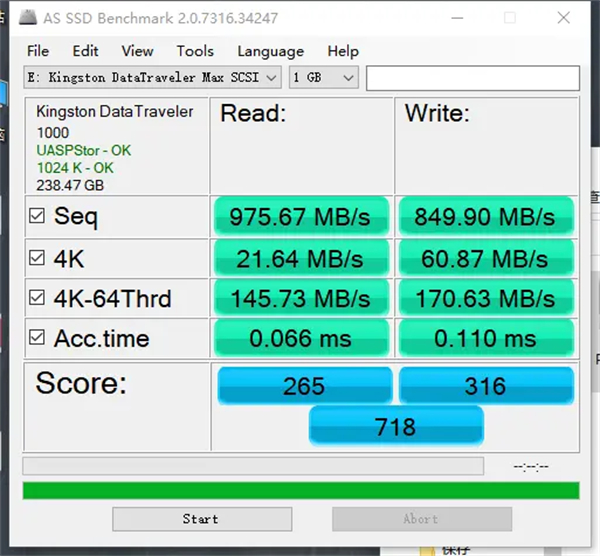
Task: Toggle the Acc.time checkbox
Action: pos(37,338)
